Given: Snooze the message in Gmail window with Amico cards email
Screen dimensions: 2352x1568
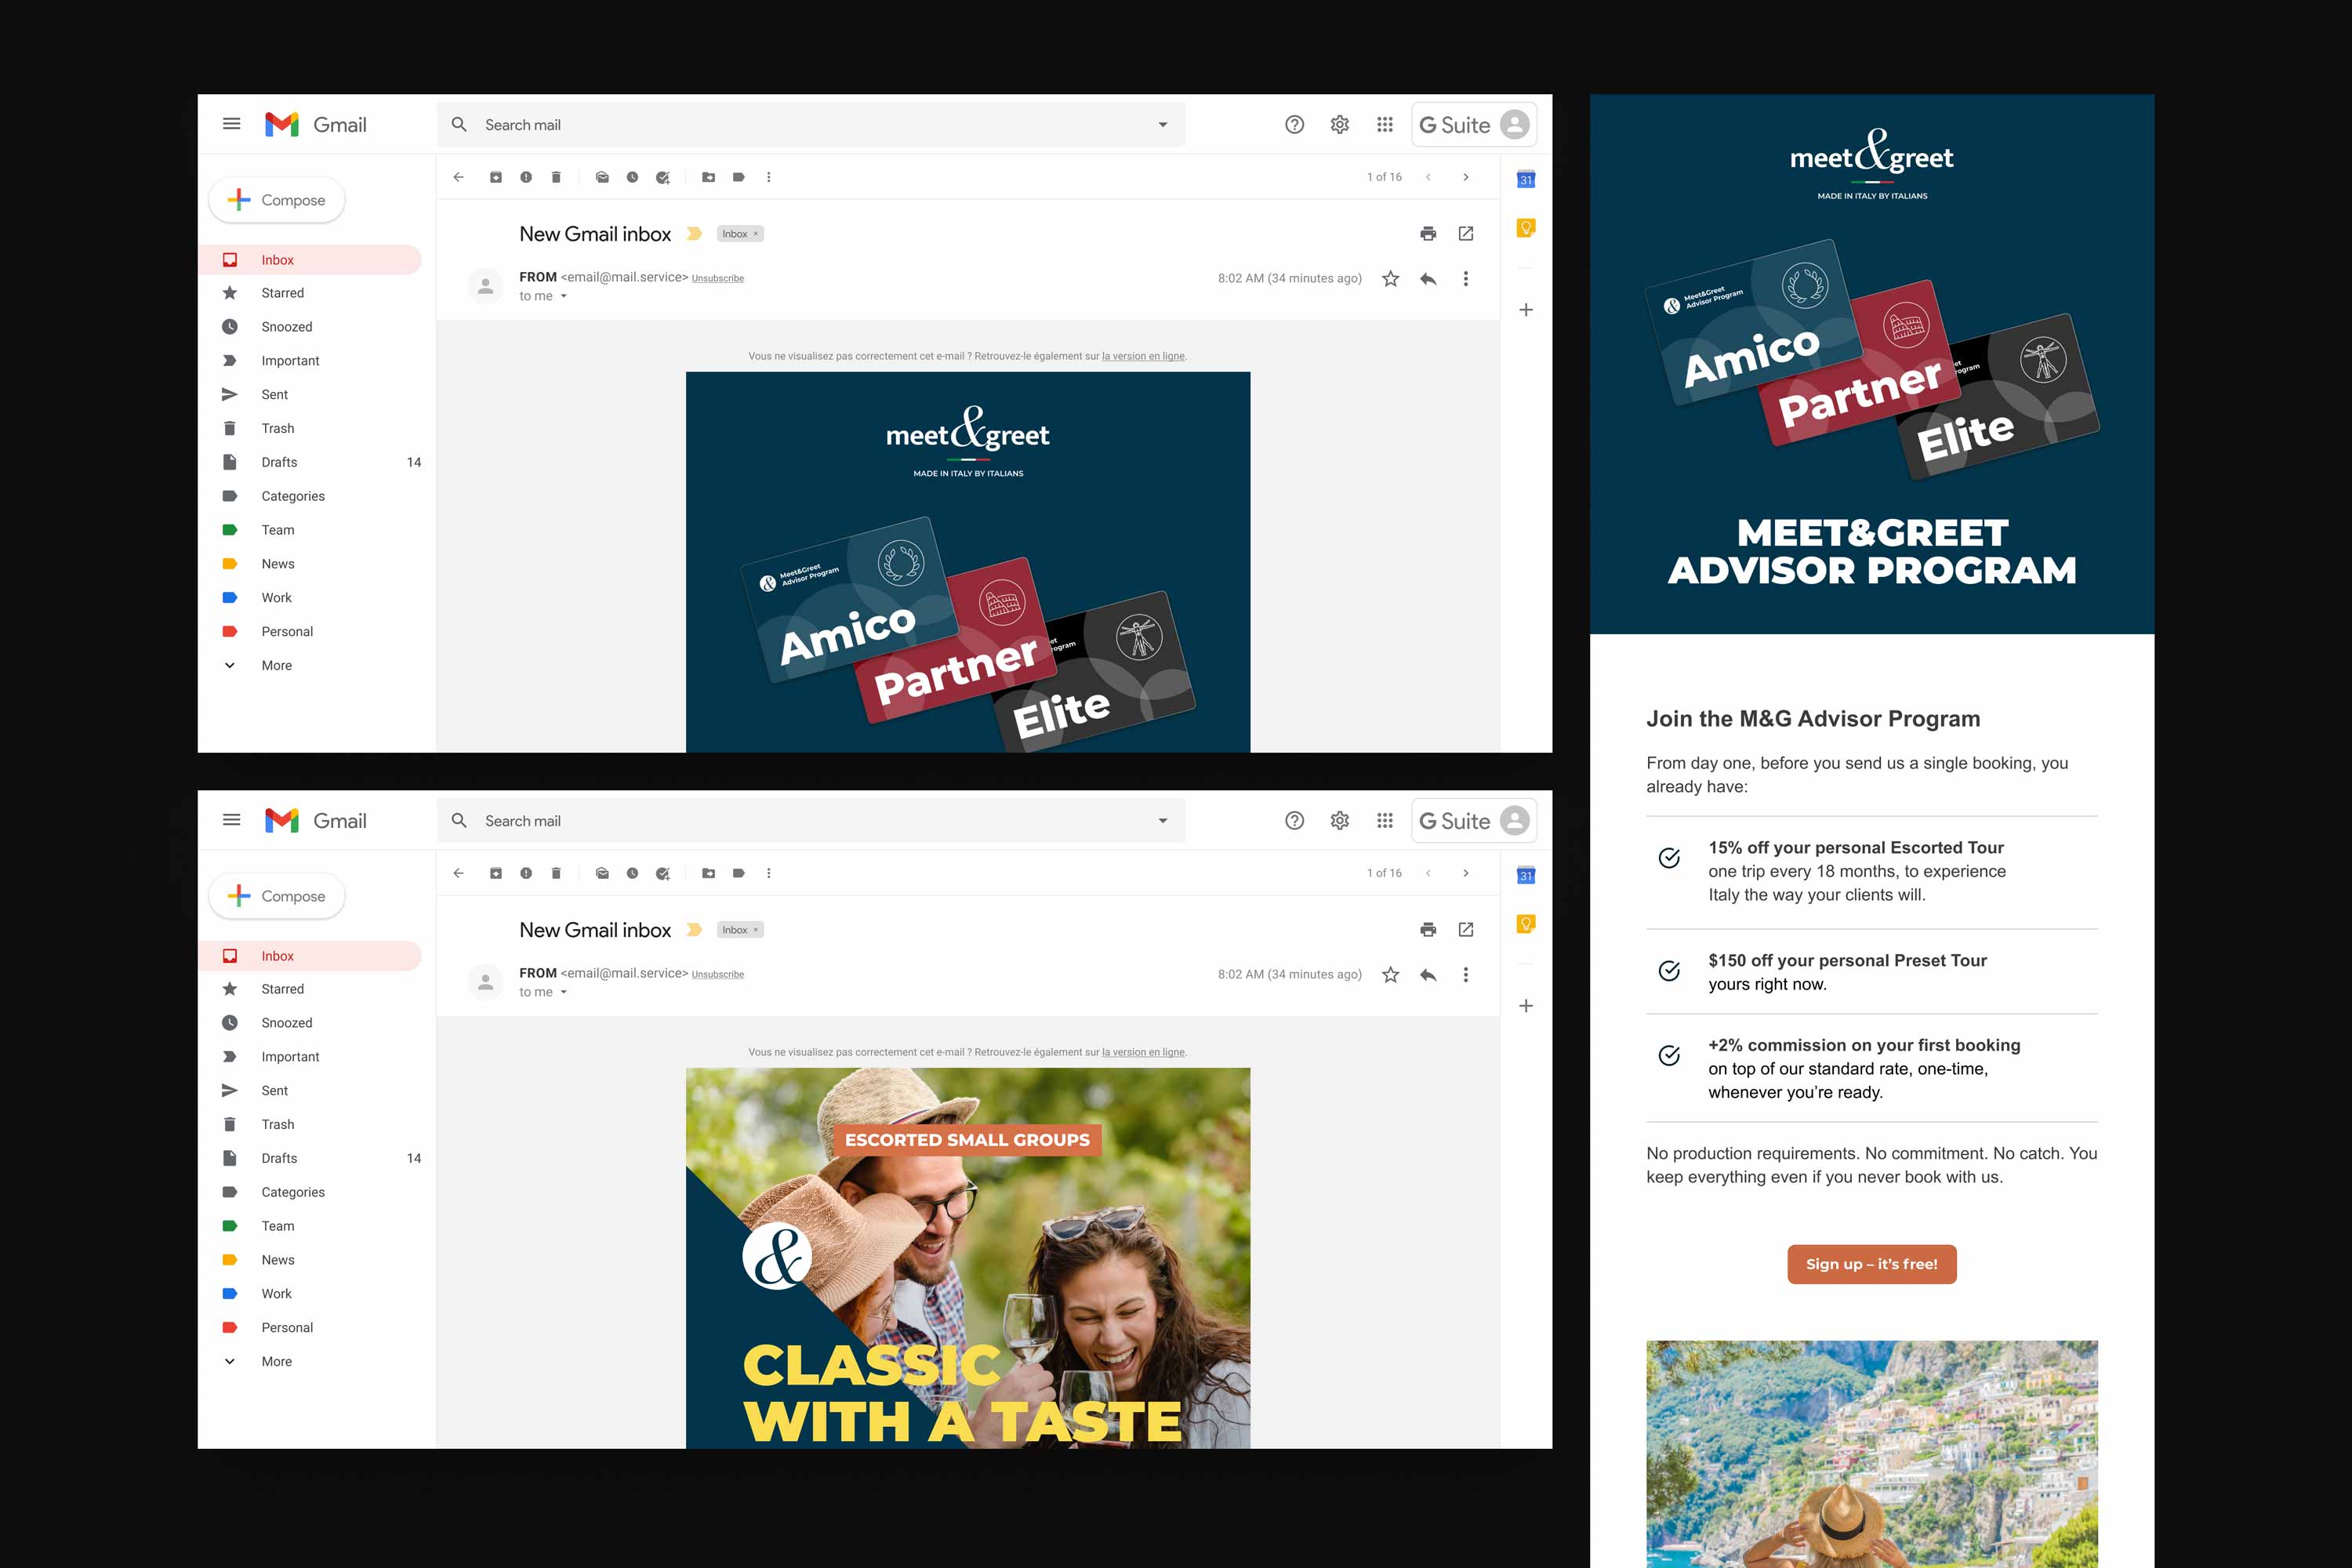Looking at the screenshot, I should pyautogui.click(x=632, y=177).
